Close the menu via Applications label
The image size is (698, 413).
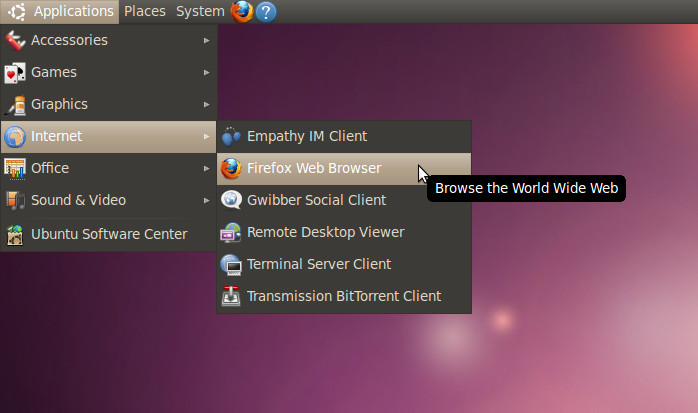click(73, 12)
